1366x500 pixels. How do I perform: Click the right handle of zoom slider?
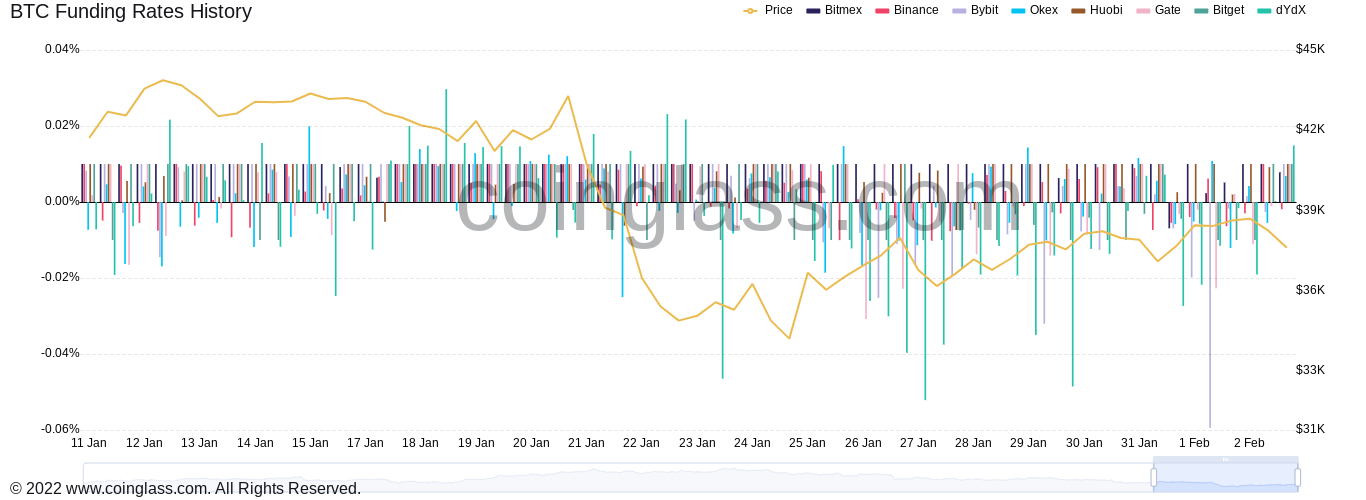(1297, 478)
